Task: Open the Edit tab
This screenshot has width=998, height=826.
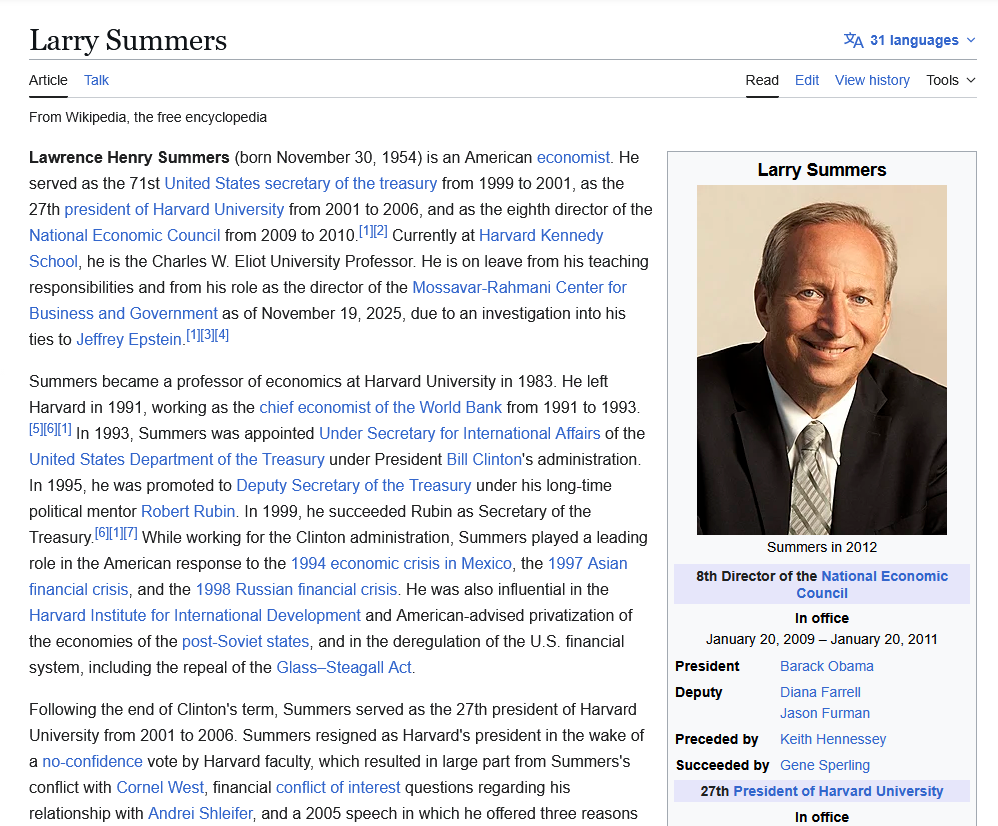Action: (806, 80)
